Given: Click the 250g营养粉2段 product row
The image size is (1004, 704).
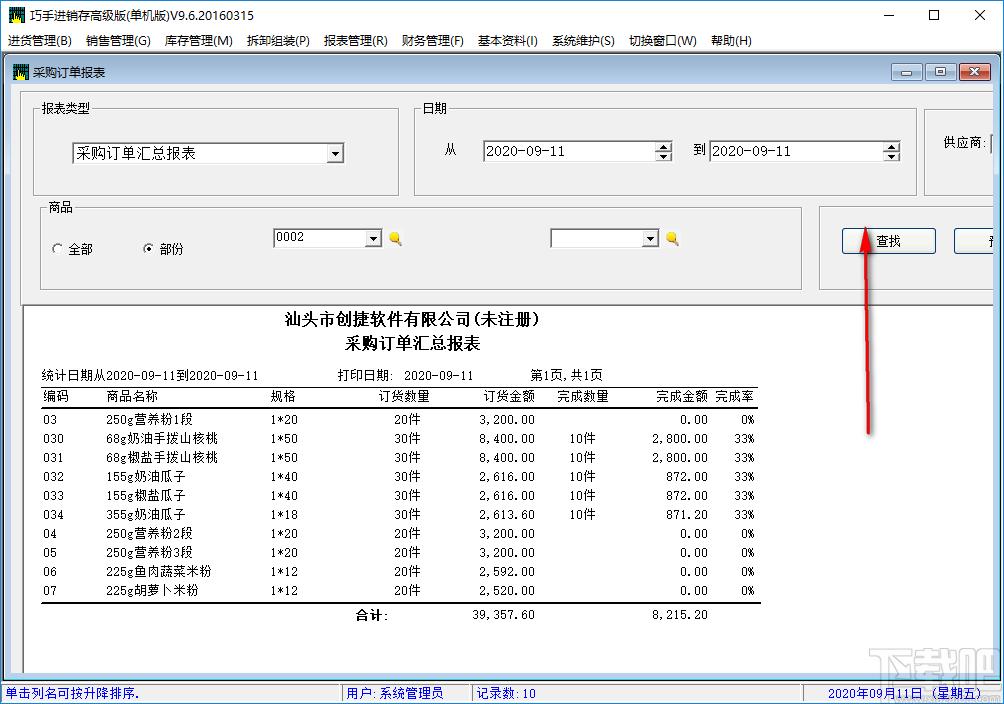Looking at the screenshot, I should pyautogui.click(x=399, y=534).
